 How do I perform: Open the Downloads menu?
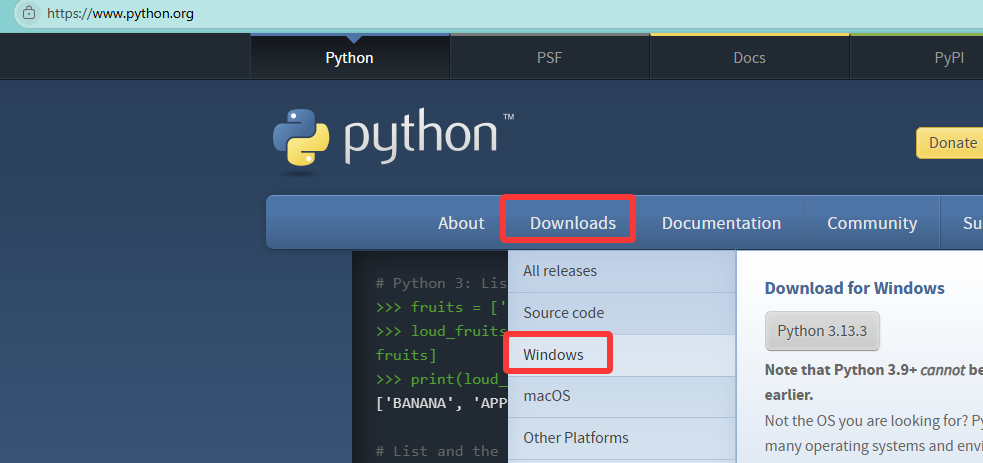573,223
